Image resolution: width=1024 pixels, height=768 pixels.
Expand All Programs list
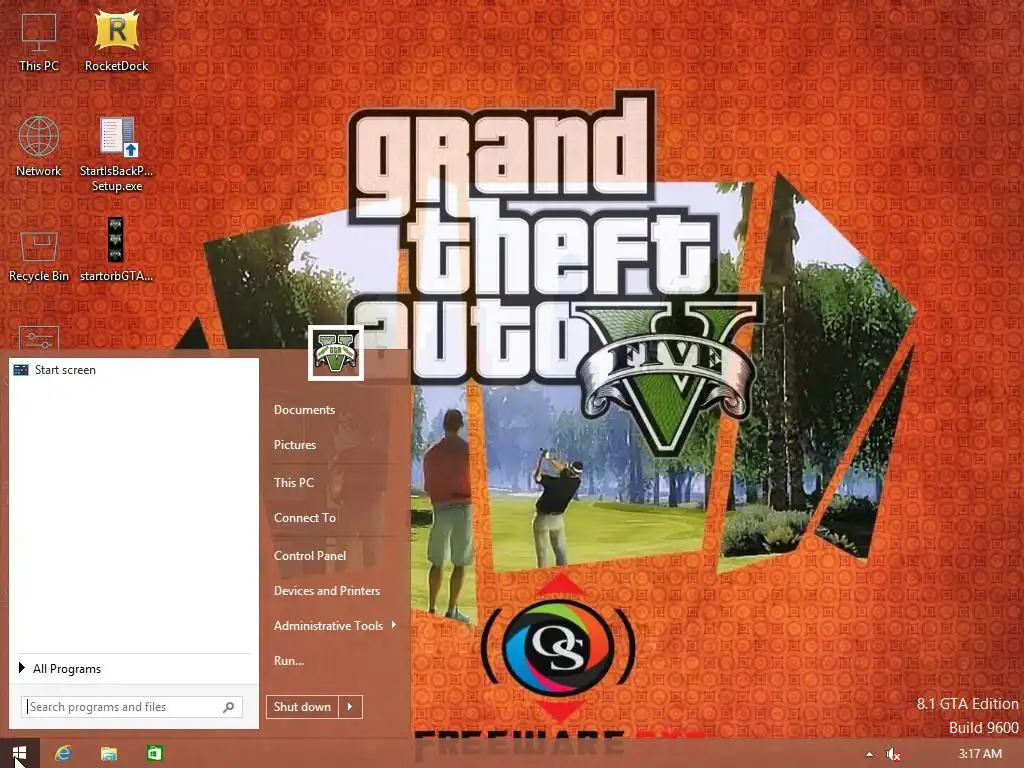click(x=60, y=669)
